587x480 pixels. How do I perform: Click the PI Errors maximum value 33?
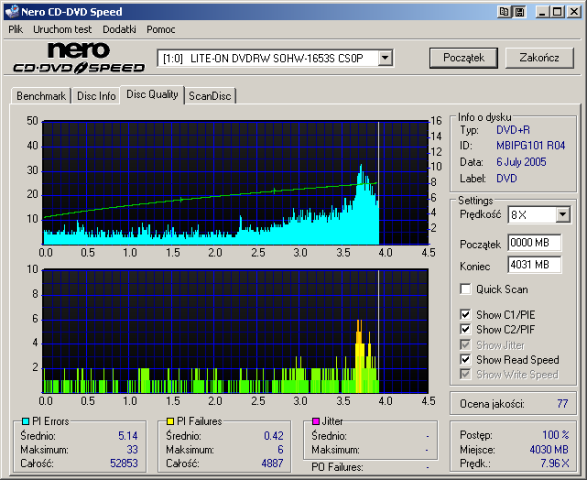(132, 449)
